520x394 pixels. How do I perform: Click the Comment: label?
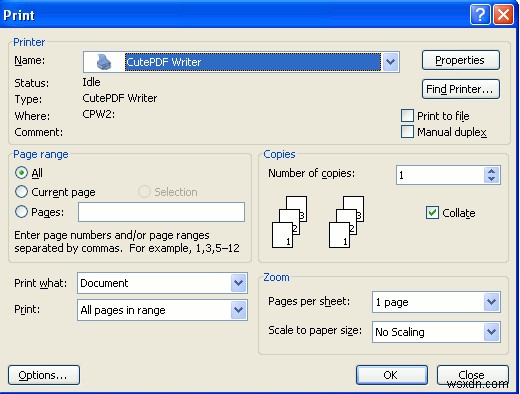pos(38,132)
